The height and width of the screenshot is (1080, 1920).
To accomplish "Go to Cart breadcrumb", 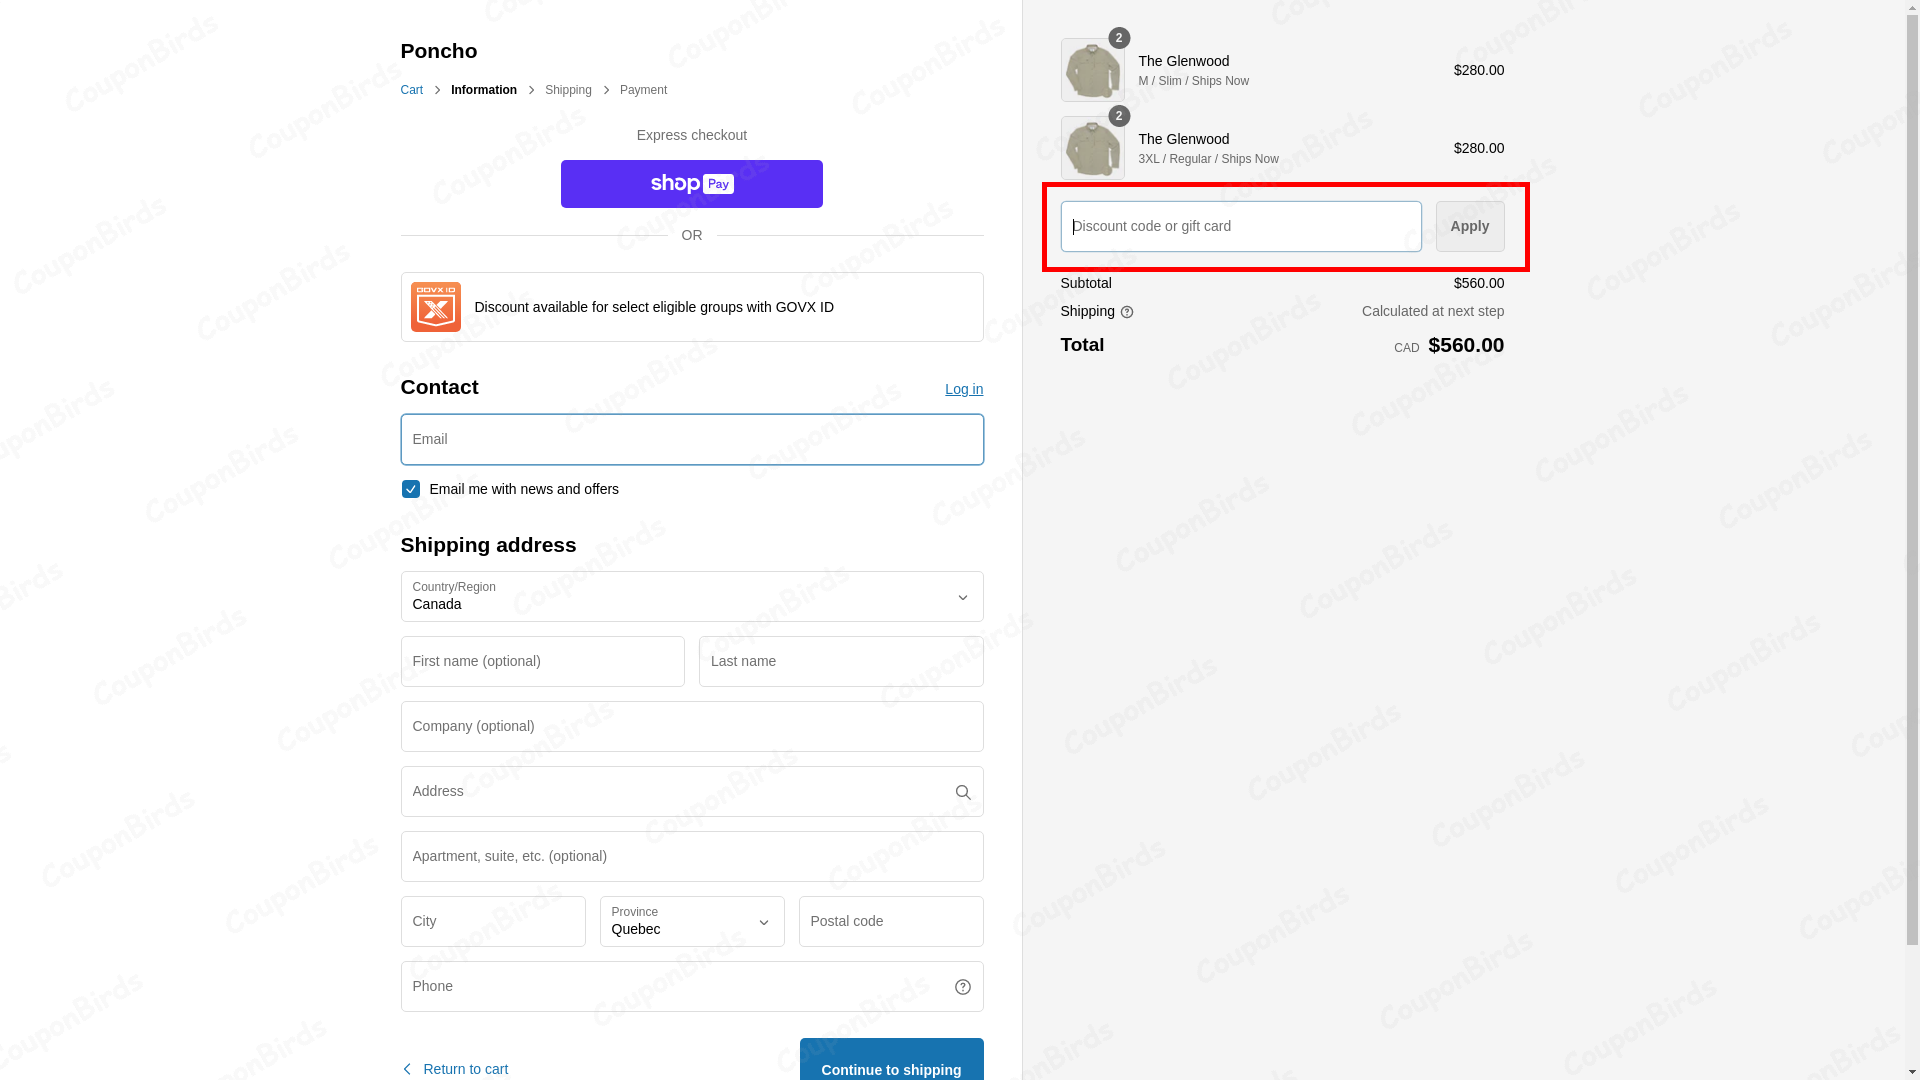I will coord(412,90).
